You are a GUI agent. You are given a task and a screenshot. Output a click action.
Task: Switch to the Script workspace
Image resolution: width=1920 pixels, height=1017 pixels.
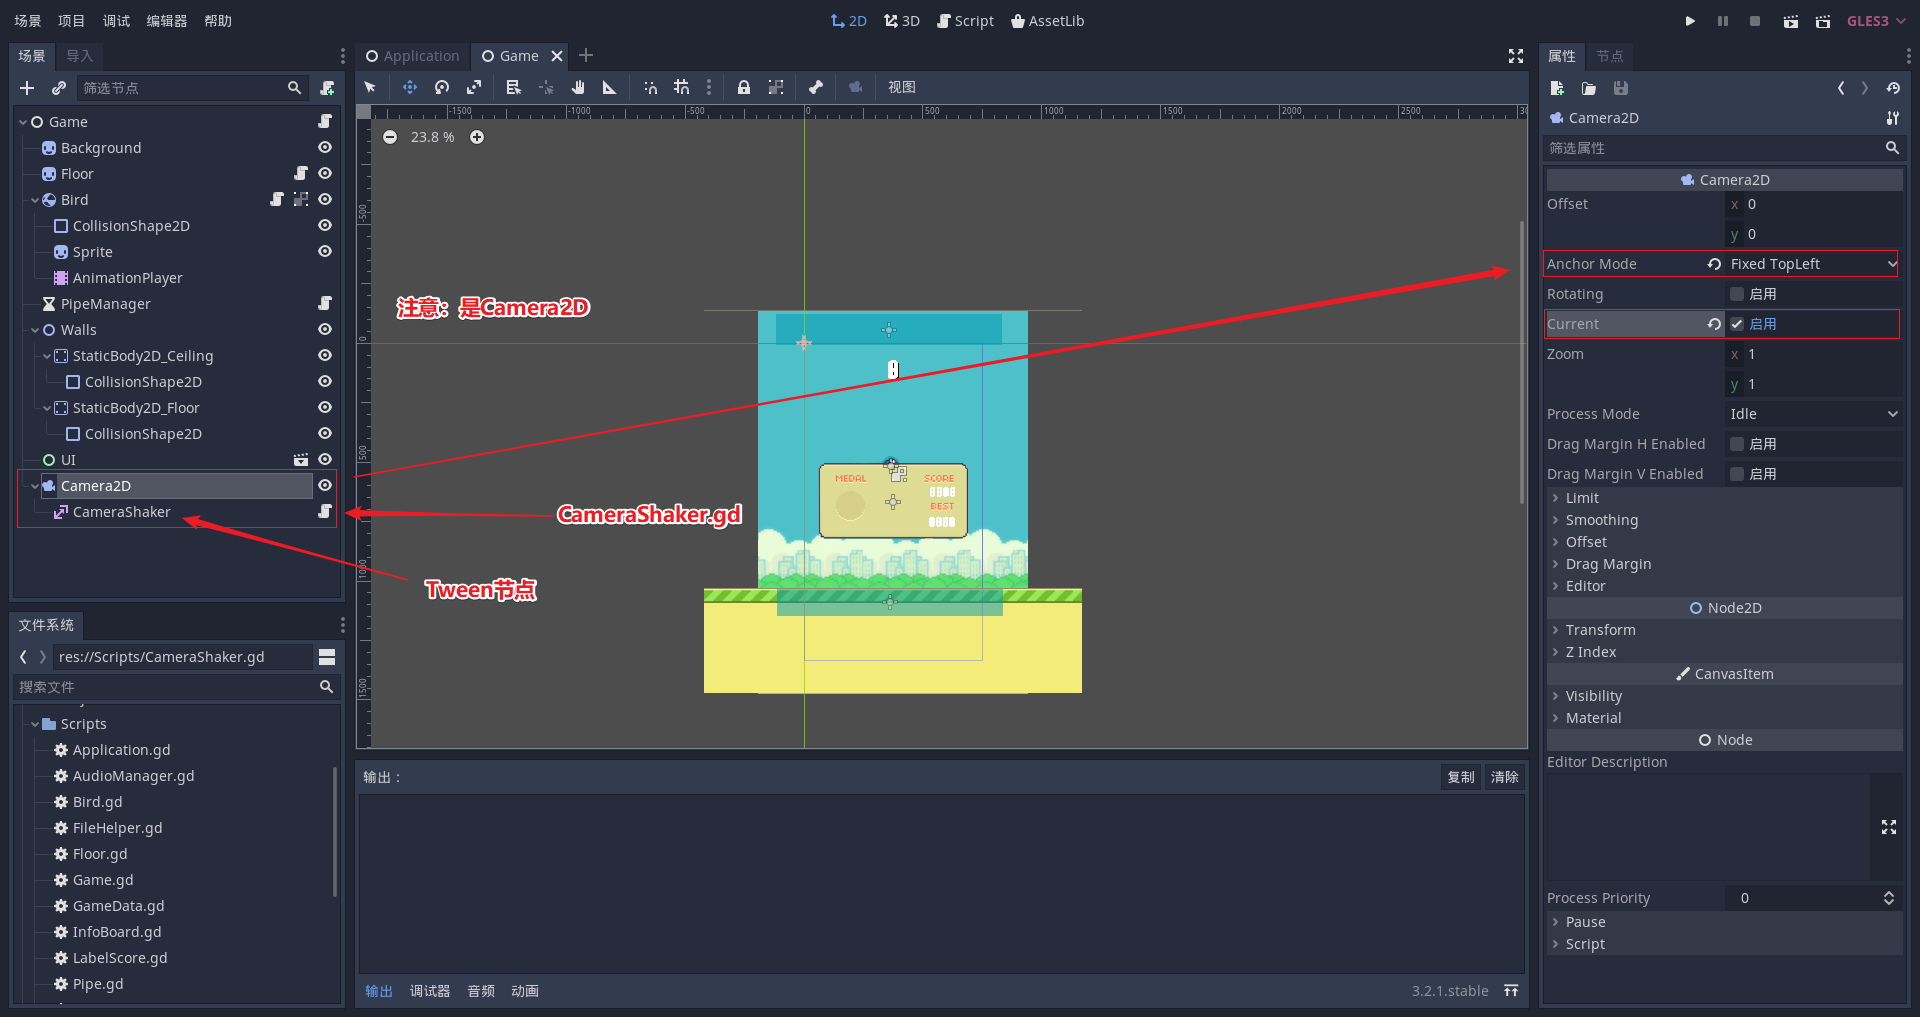[x=965, y=21]
